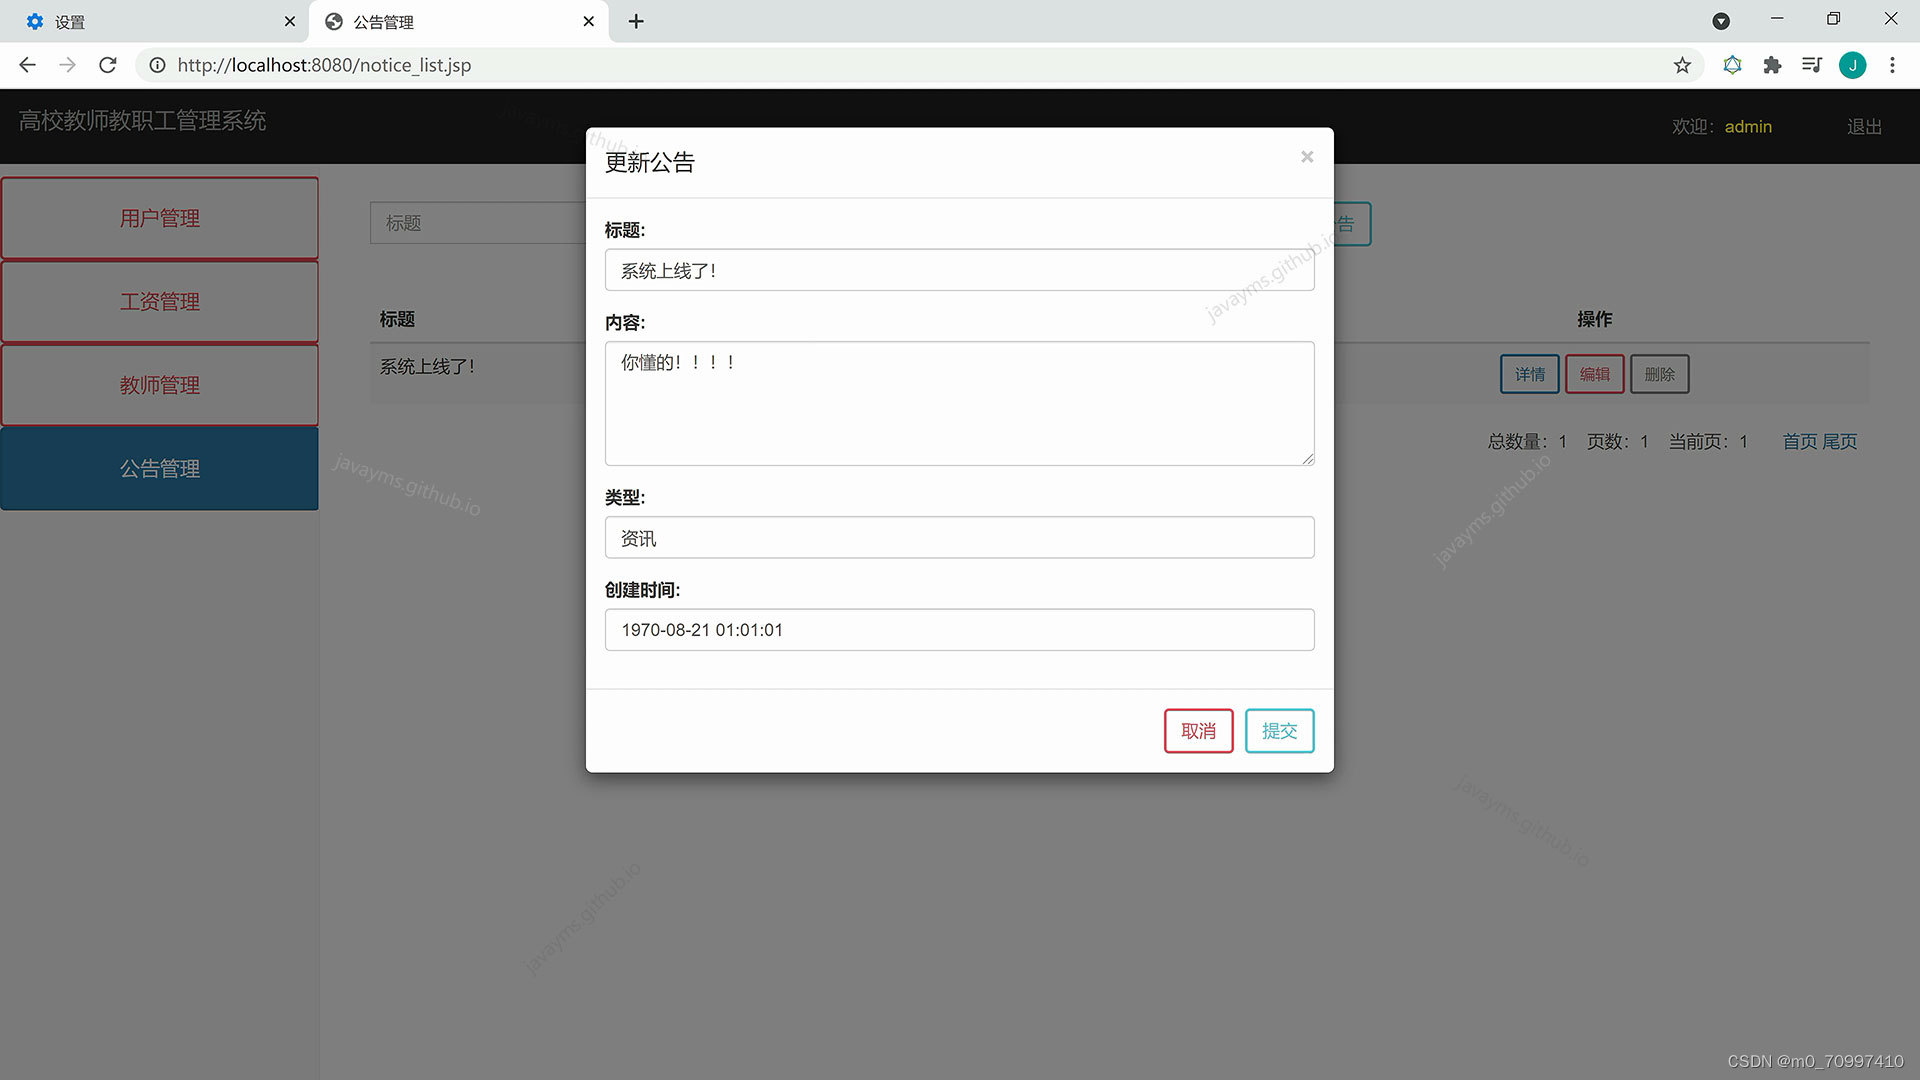Image resolution: width=1920 pixels, height=1080 pixels.
Task: Click the browser forward arrow
Action: pos(67,65)
